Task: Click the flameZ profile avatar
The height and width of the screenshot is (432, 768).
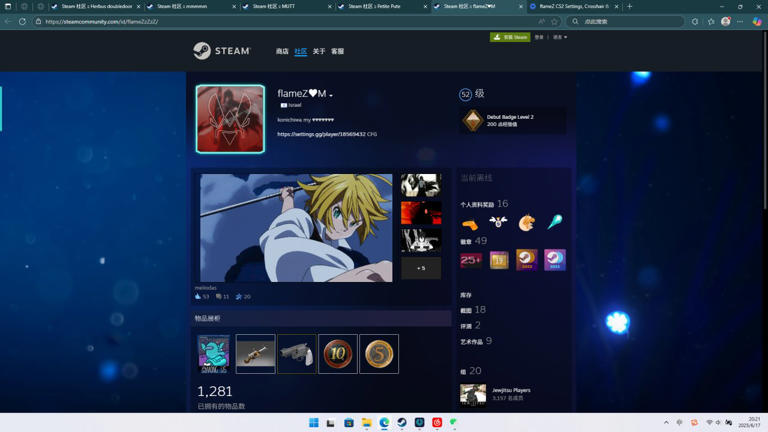Action: click(230, 119)
